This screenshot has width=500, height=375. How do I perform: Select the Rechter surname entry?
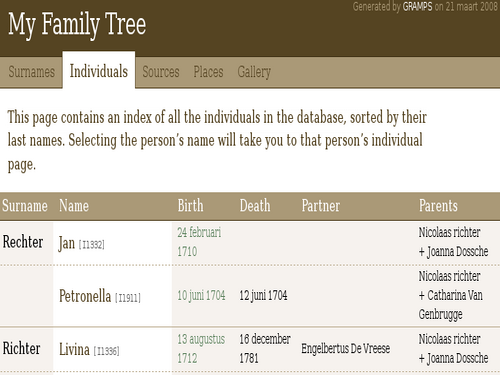coord(23,242)
